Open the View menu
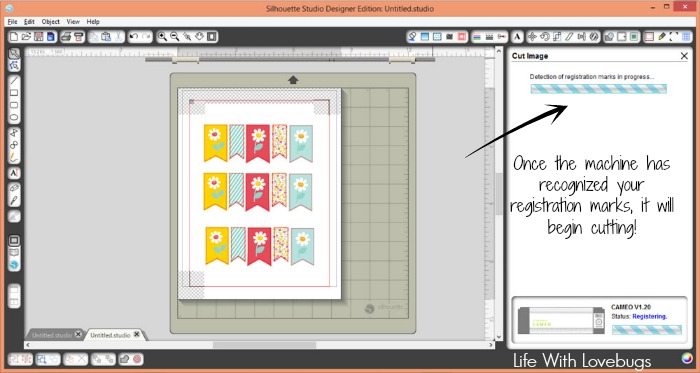The height and width of the screenshot is (373, 700). [73, 21]
